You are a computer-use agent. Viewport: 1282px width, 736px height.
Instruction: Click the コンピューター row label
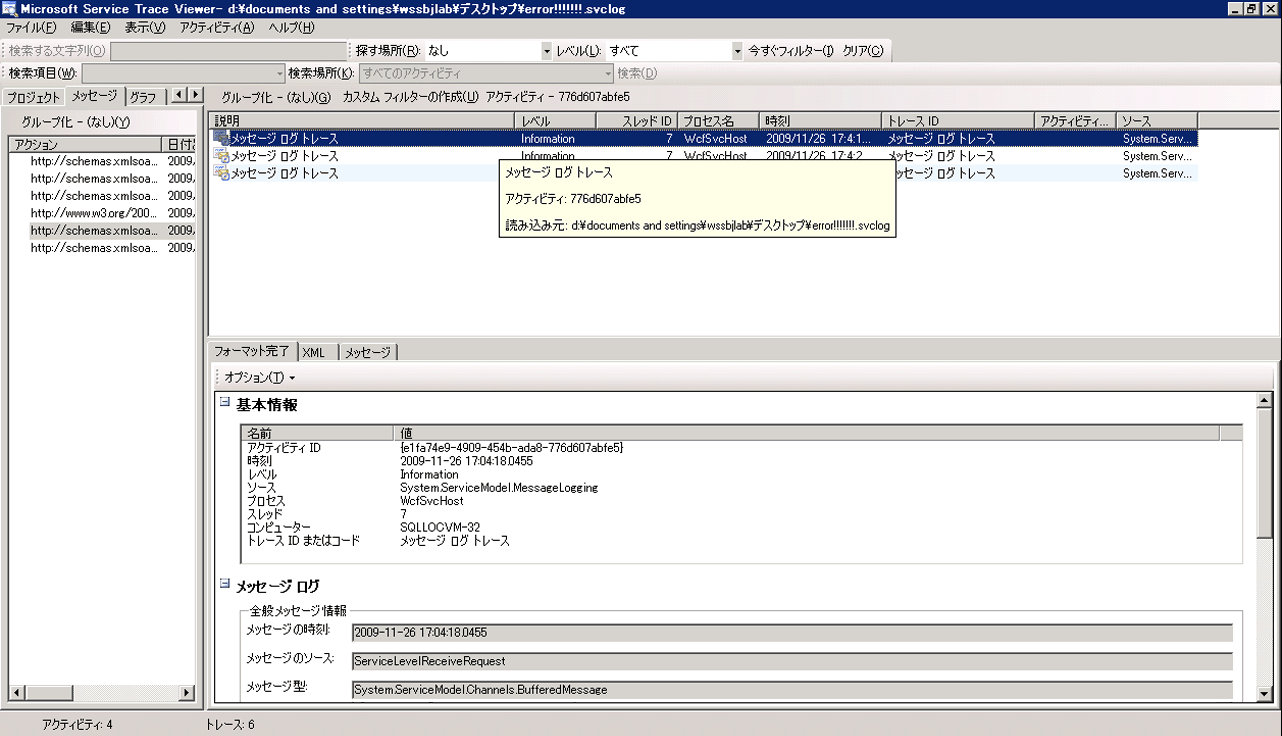click(x=279, y=527)
